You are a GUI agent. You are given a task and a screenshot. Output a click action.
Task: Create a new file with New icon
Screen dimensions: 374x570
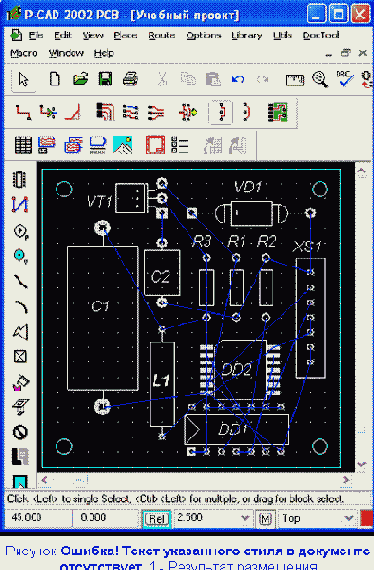pos(55,79)
